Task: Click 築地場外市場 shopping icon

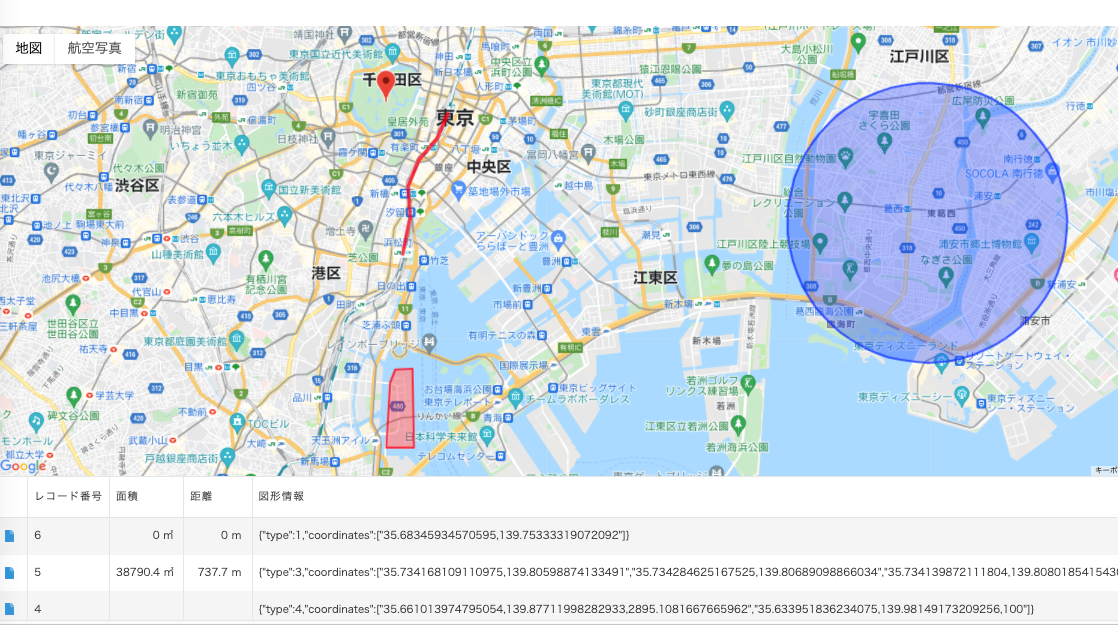Action: pos(458,190)
